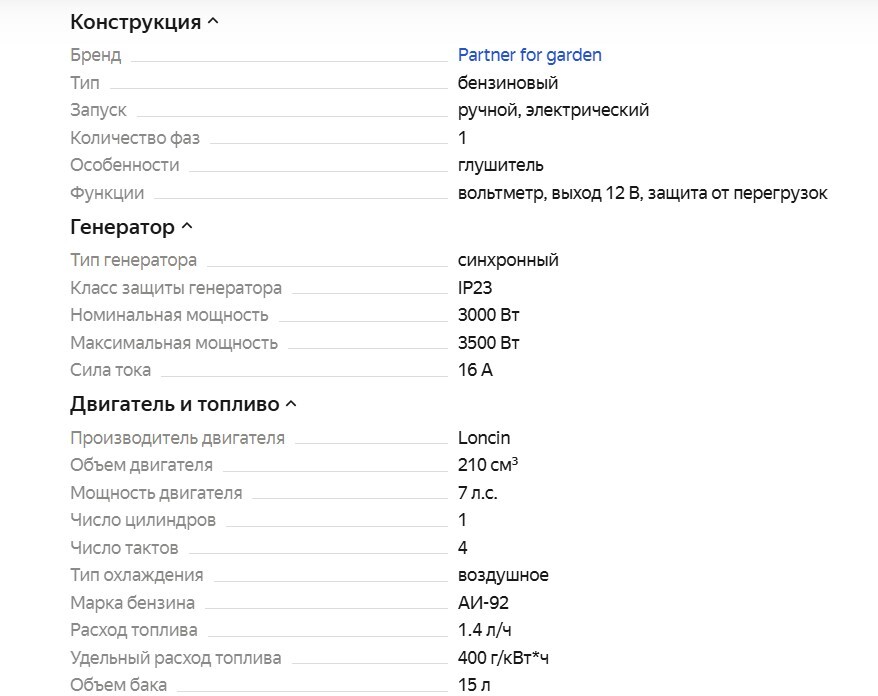Click the Бренд label
The image size is (878, 696).
[96, 55]
